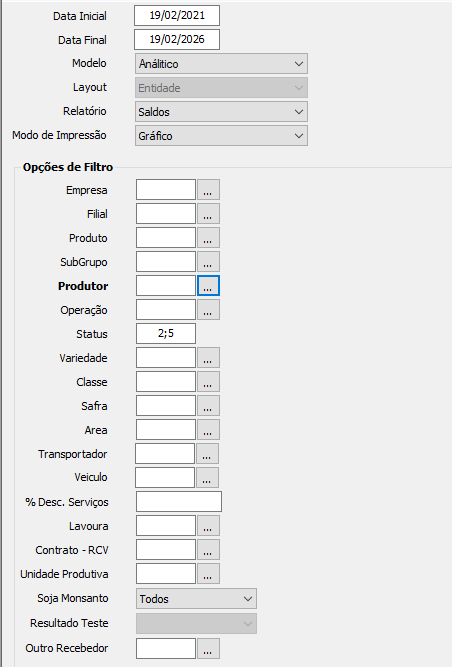This screenshot has height=667, width=452.
Task: Open the Contrato - RCV lookup button
Action: pos(208,550)
